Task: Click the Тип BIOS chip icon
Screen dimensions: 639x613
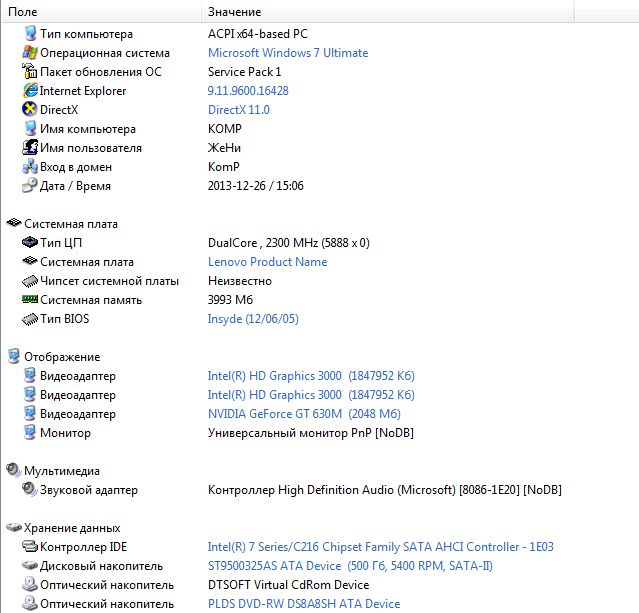Action: 30,319
